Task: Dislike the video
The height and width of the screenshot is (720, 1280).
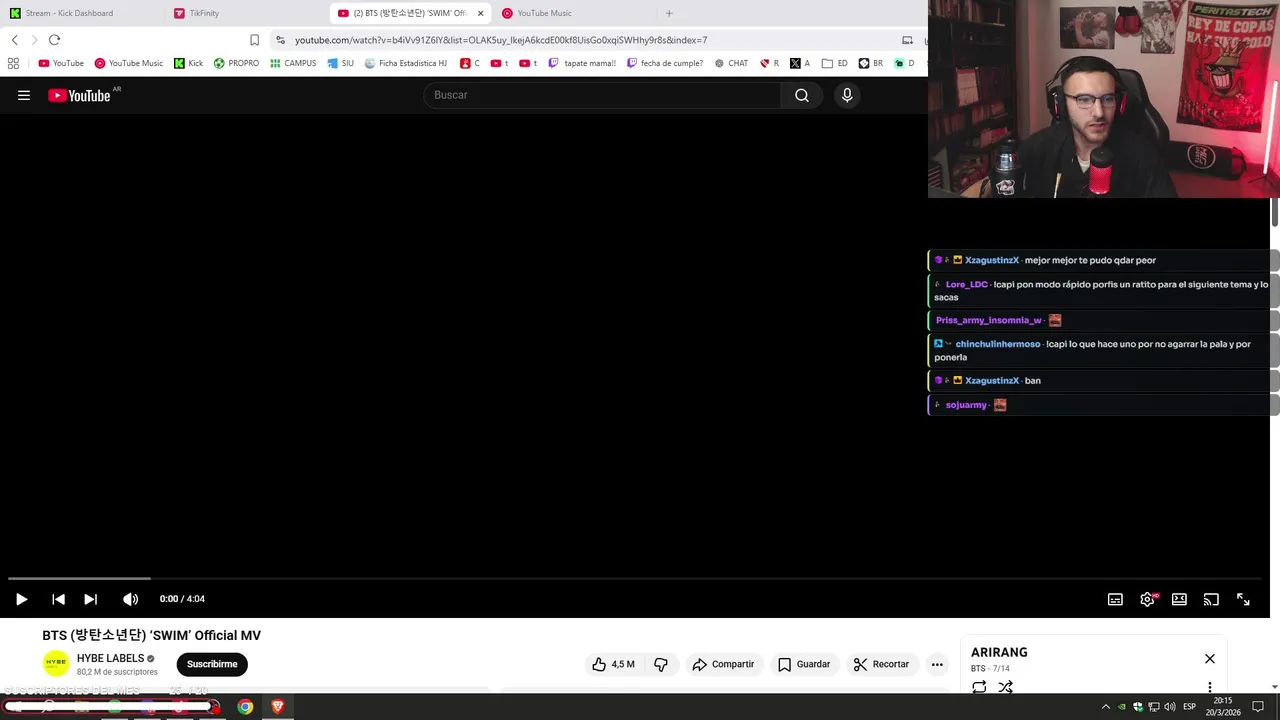Action: pyautogui.click(x=661, y=664)
